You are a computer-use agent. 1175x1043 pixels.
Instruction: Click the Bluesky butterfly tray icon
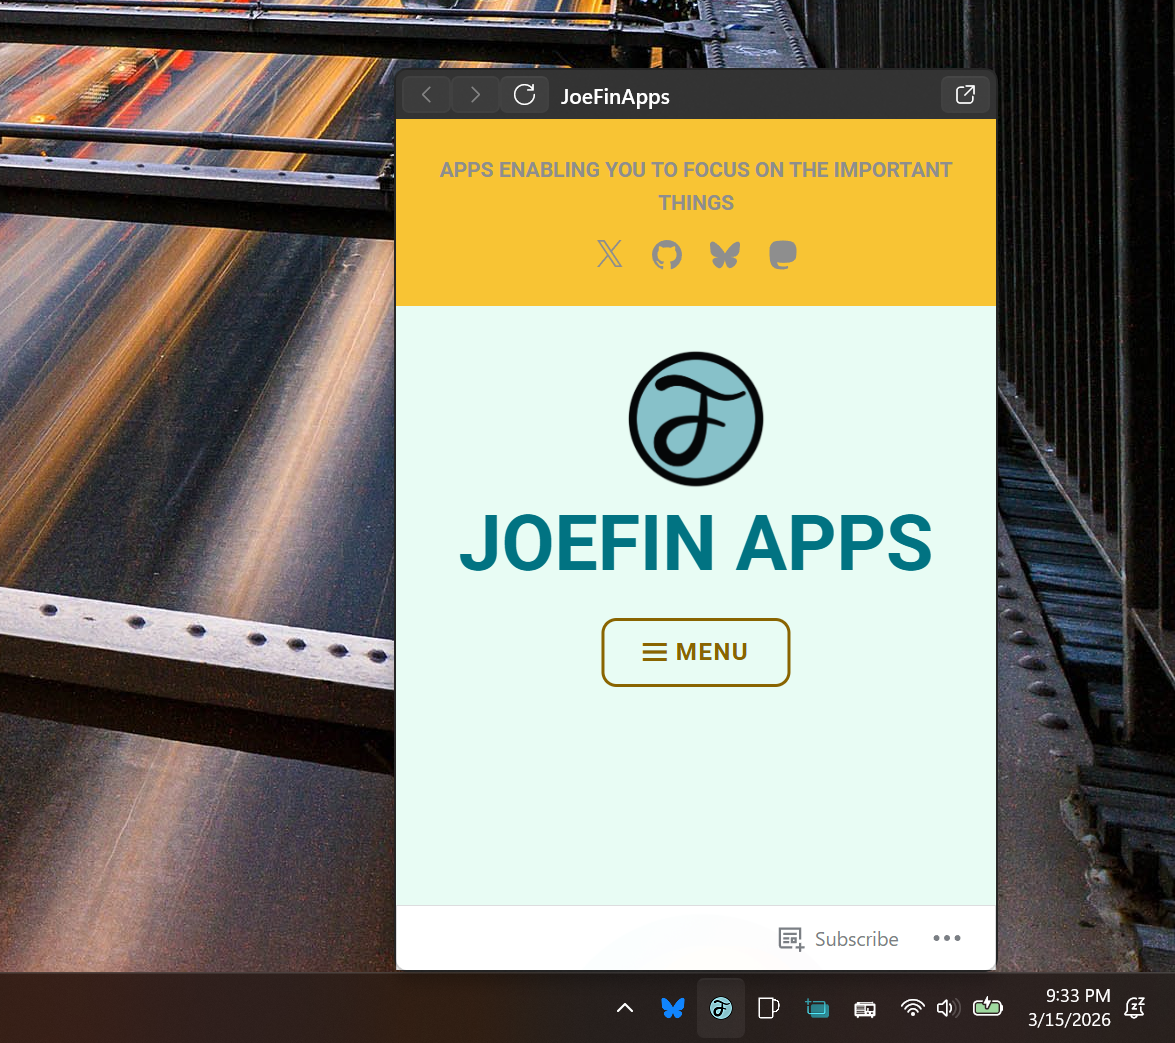click(673, 1008)
